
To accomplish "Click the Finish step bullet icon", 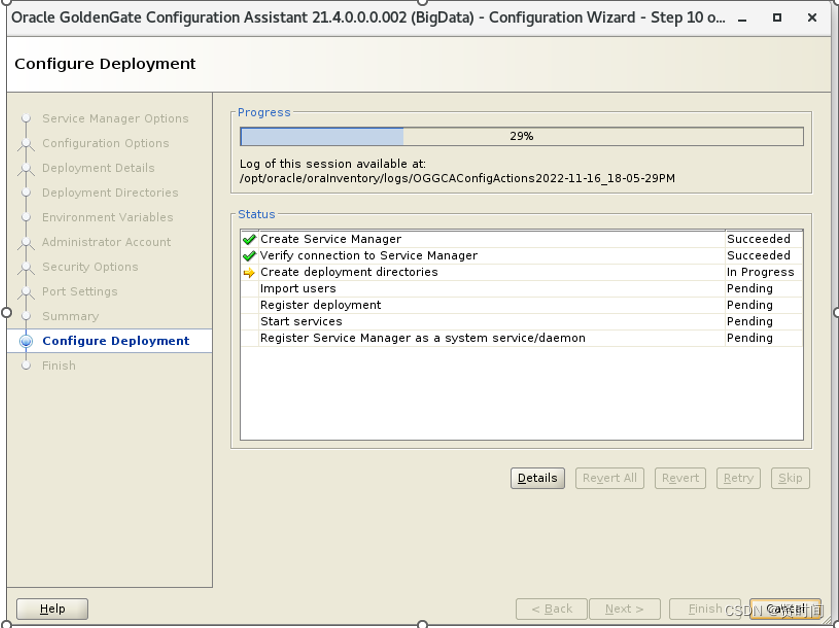I will click(x=26, y=365).
